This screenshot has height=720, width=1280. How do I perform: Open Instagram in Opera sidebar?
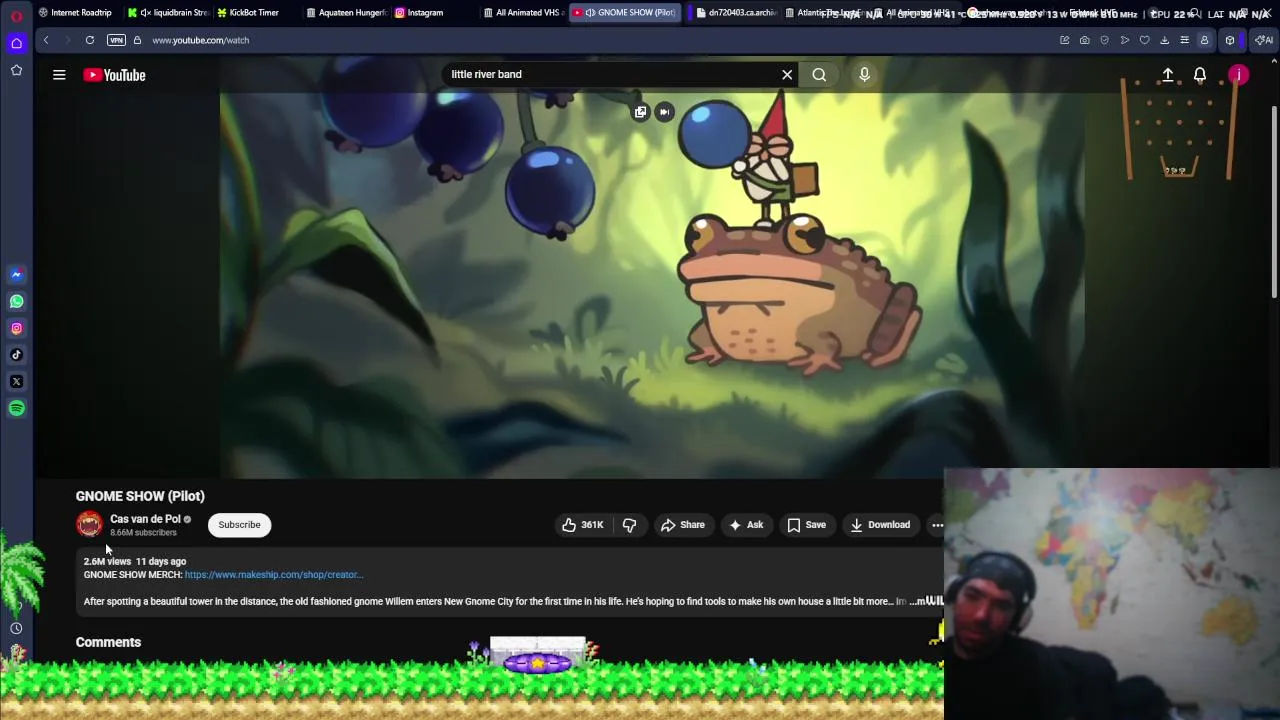16,328
